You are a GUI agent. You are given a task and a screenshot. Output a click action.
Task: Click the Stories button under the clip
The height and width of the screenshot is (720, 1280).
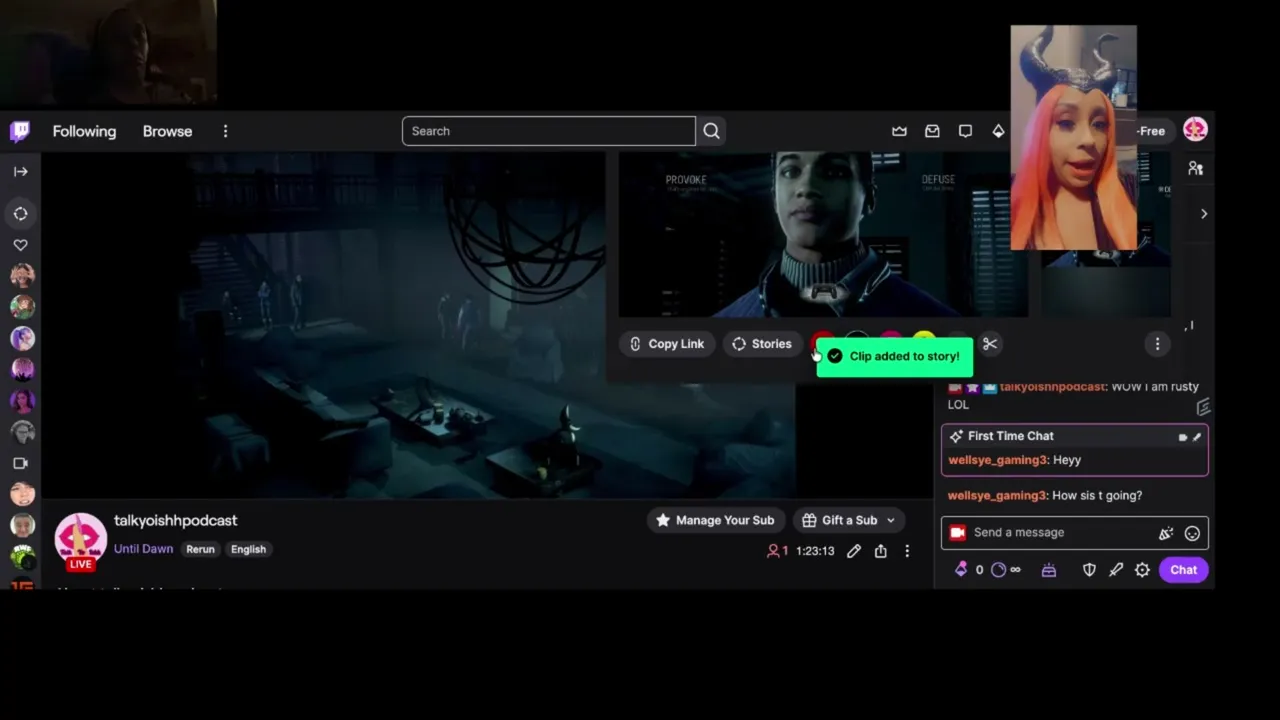click(x=762, y=344)
